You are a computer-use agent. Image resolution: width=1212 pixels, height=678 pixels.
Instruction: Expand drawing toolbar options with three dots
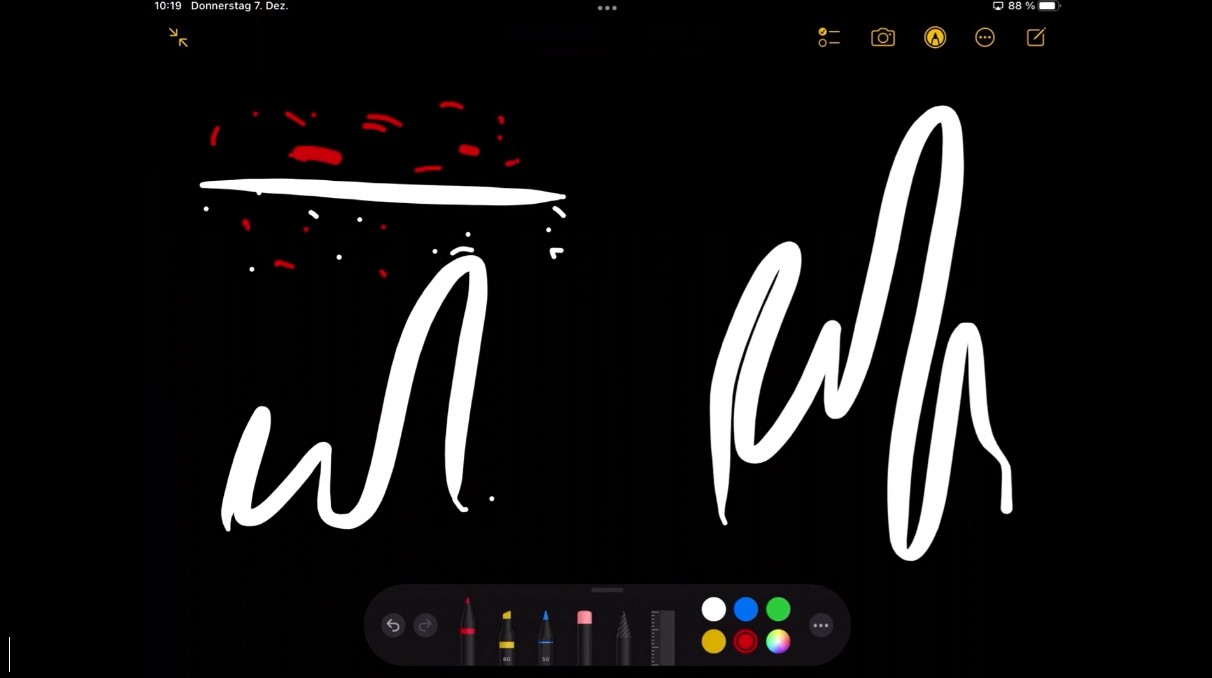pos(821,626)
